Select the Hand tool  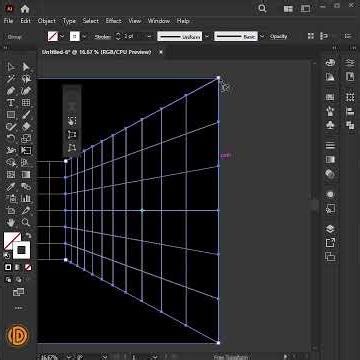11,222
